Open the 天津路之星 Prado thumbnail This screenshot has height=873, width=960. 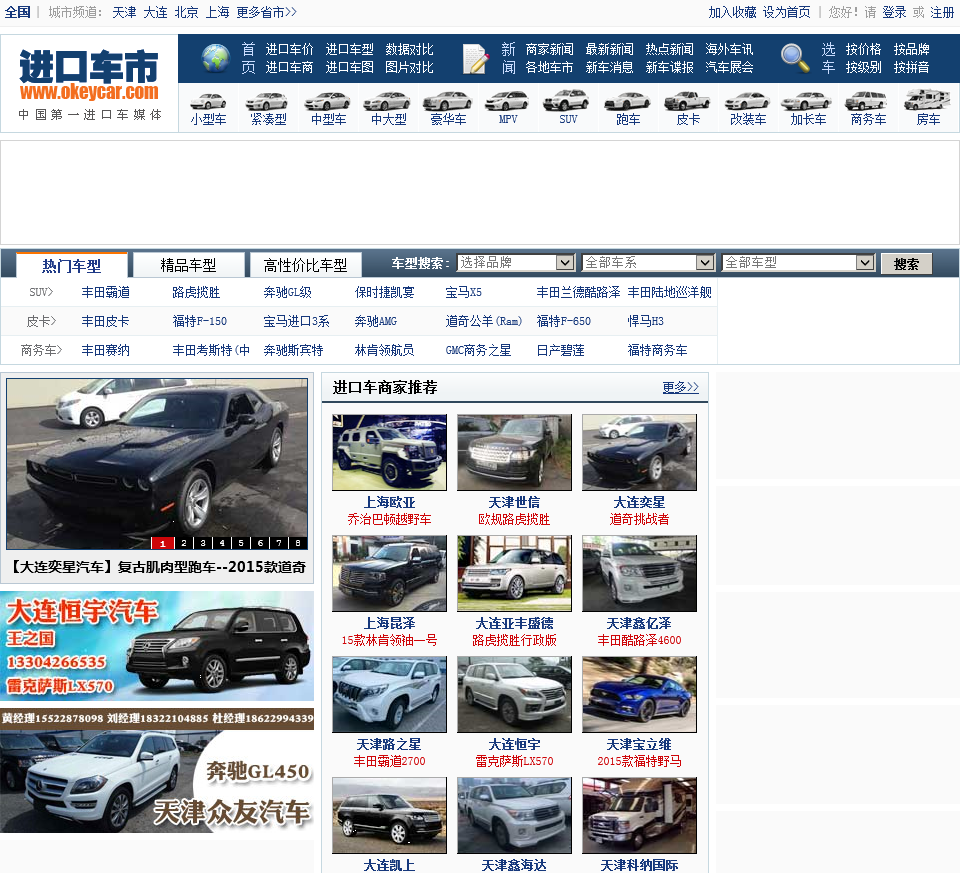pyautogui.click(x=389, y=695)
